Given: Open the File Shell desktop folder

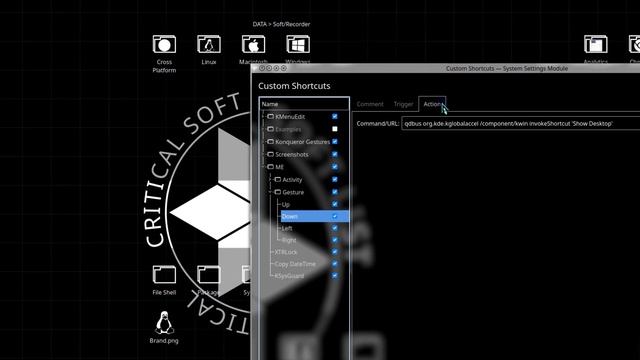Looking at the screenshot, I should [x=164, y=275].
